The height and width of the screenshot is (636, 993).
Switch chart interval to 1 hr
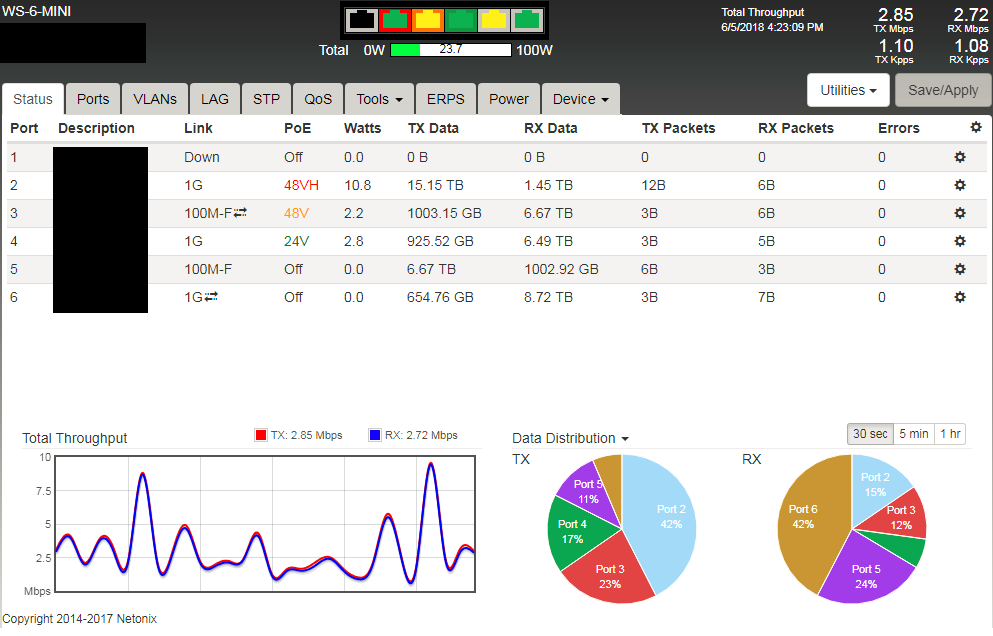[950, 434]
